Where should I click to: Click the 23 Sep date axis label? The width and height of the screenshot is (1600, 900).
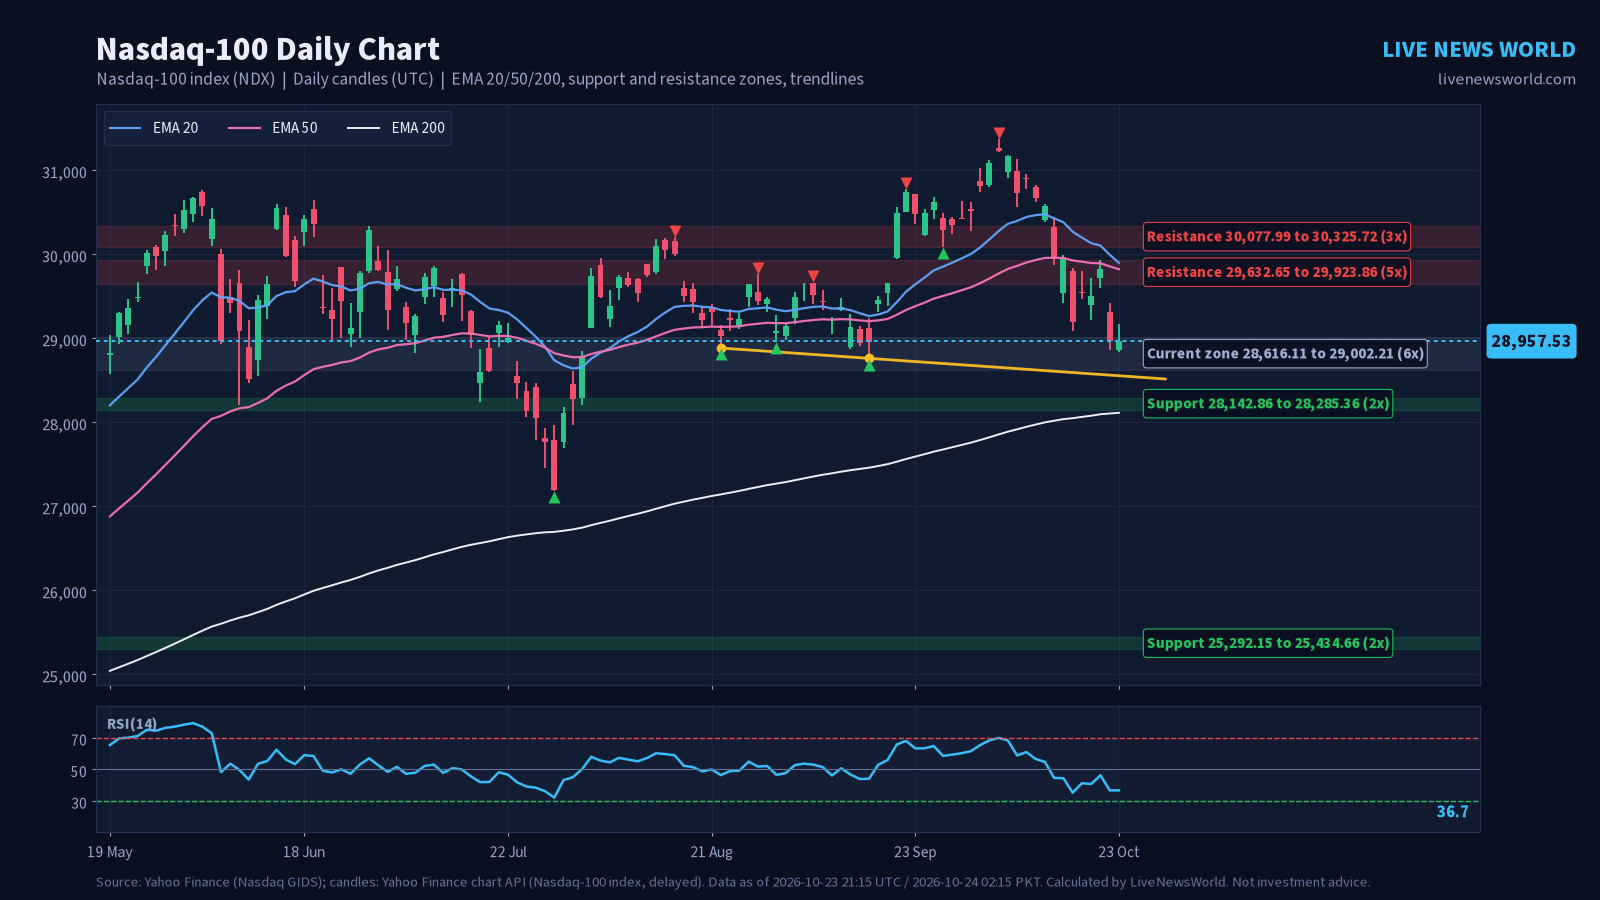pos(915,852)
